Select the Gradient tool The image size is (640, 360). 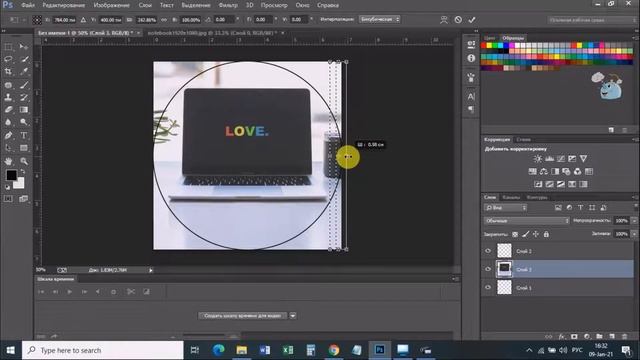click(x=24, y=109)
